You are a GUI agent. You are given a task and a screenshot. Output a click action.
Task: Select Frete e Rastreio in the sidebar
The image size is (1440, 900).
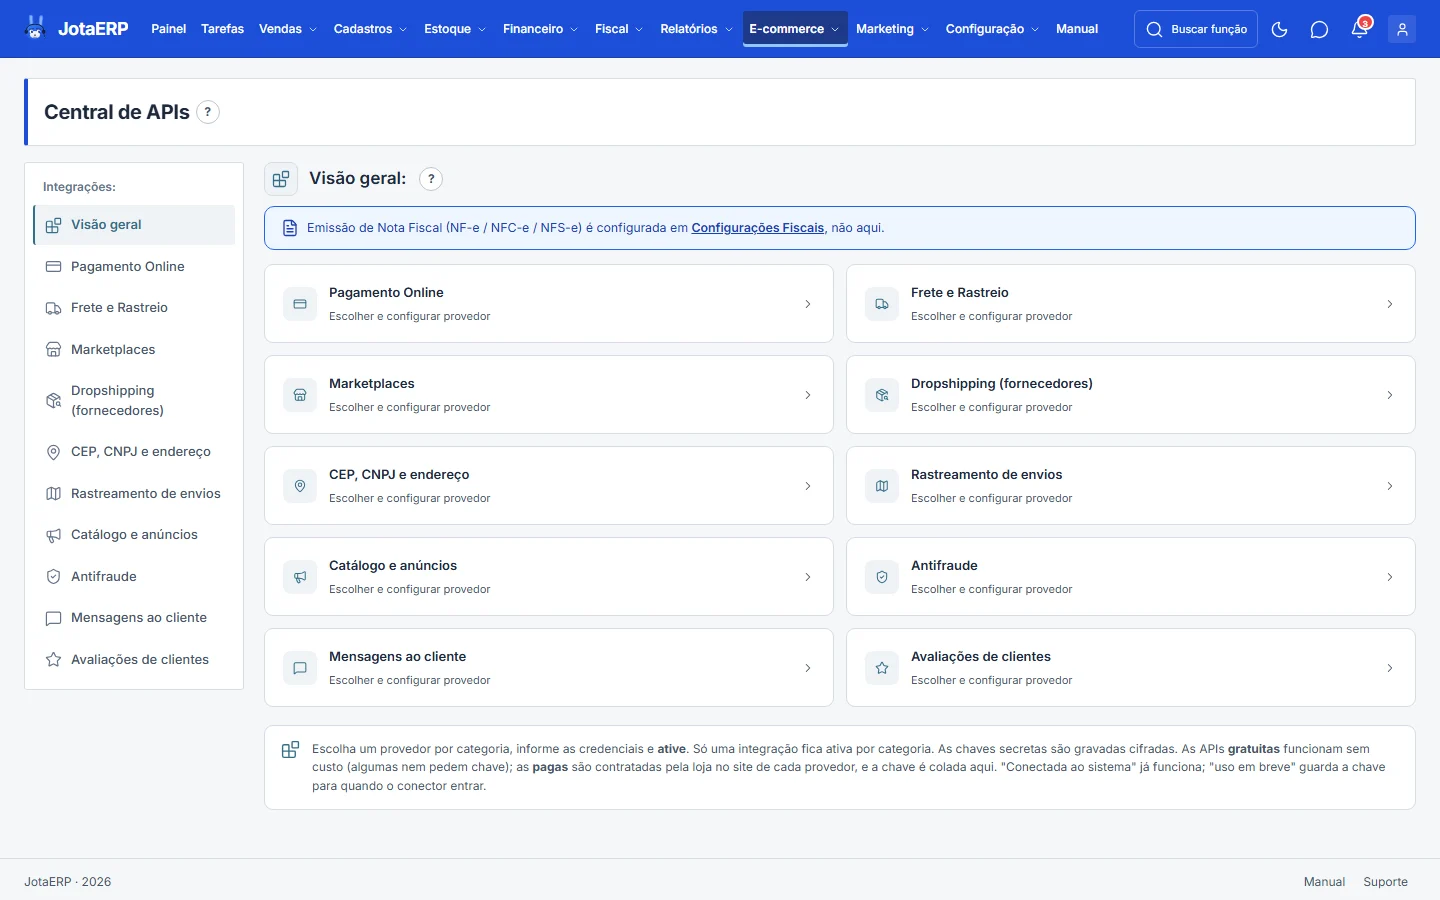(134, 308)
